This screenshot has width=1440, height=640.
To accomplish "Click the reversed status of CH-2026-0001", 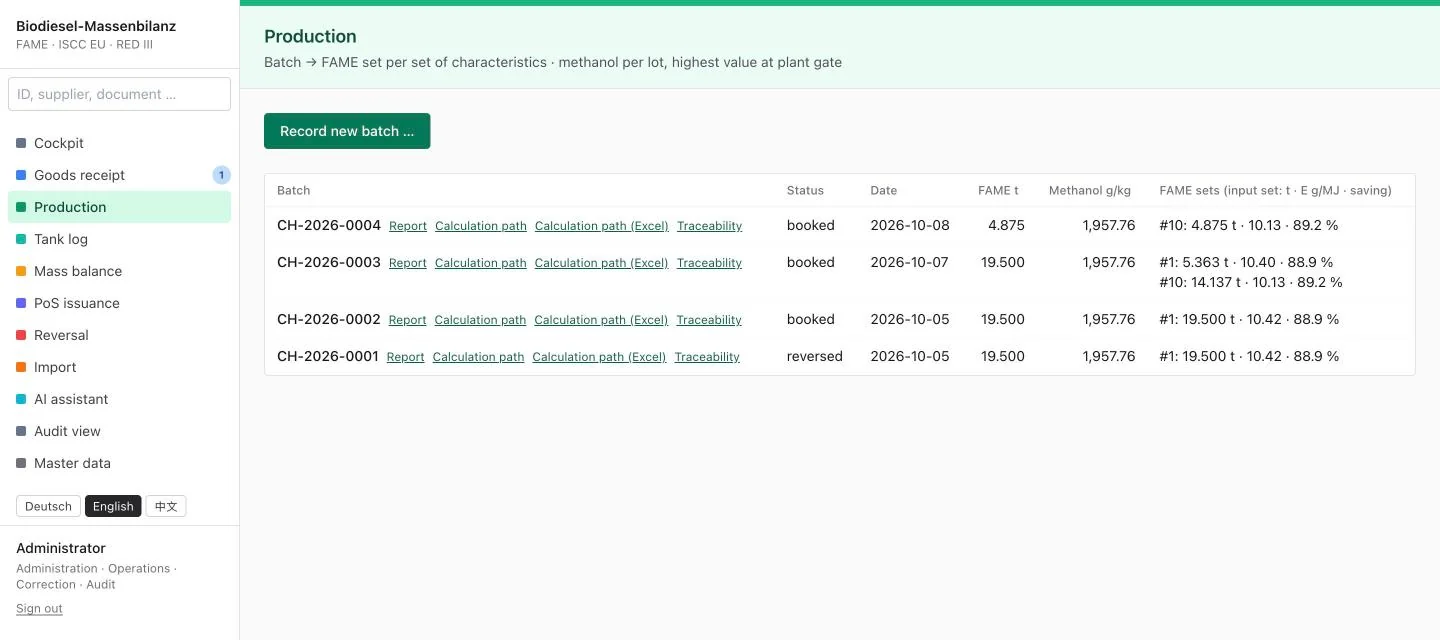I will [815, 356].
